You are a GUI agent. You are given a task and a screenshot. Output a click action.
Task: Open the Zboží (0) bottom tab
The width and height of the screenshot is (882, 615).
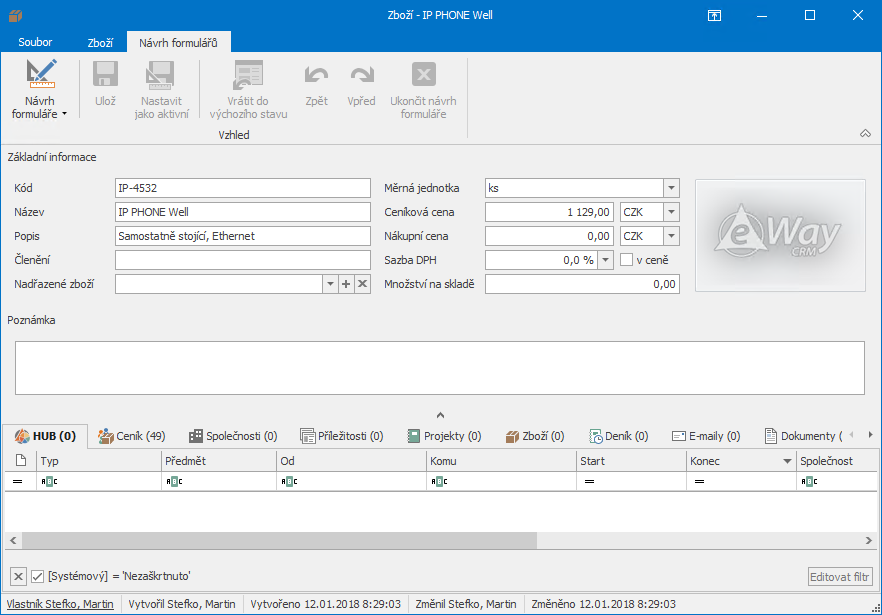coord(535,436)
